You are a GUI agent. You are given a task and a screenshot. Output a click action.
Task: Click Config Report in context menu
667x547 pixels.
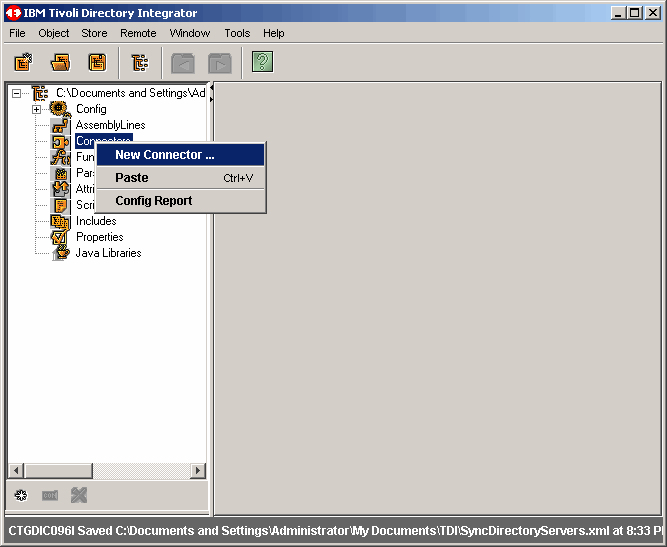[x=154, y=201]
